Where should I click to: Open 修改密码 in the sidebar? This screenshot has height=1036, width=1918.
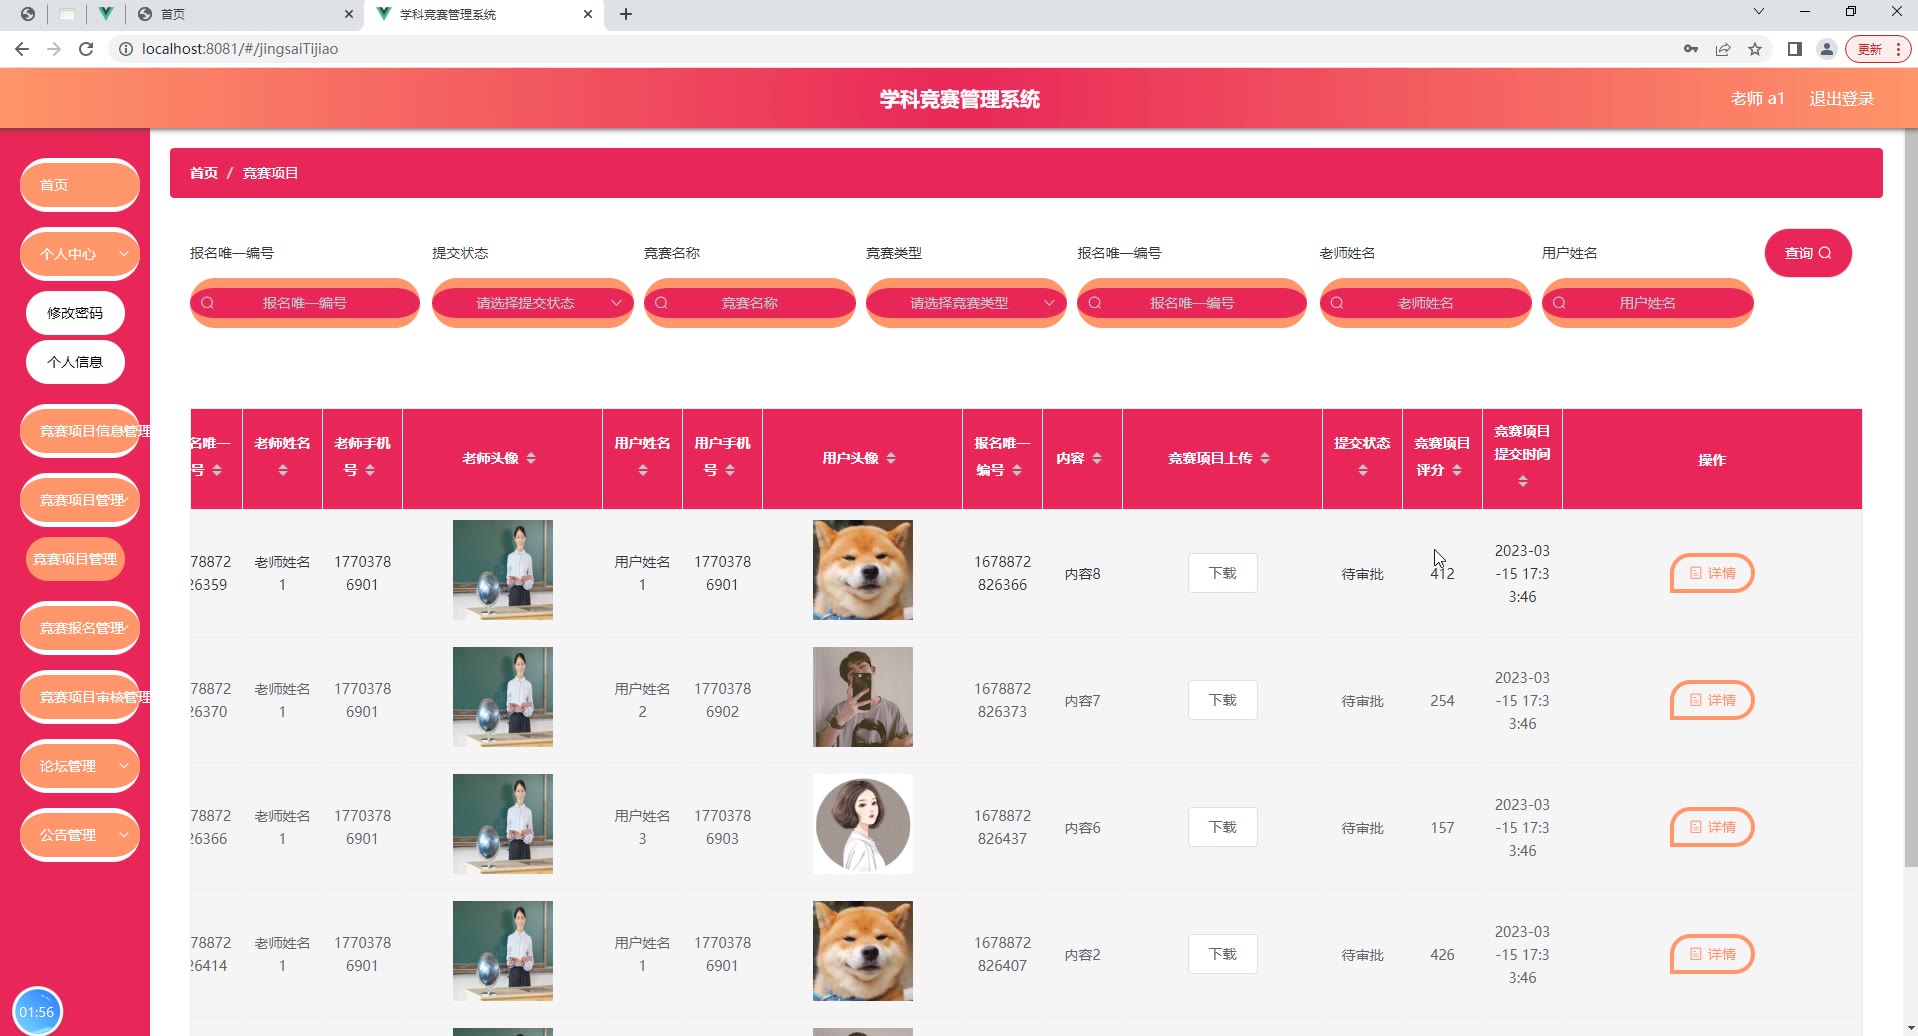pos(75,313)
